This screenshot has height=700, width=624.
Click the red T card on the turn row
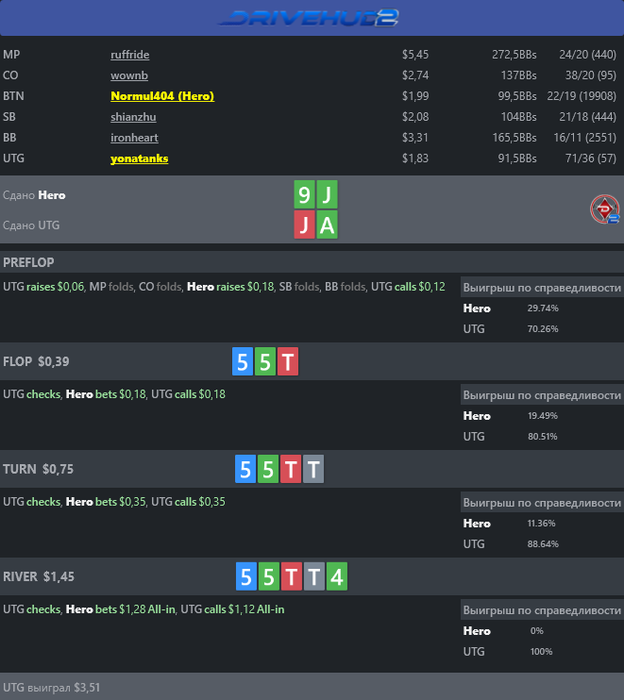pos(291,469)
